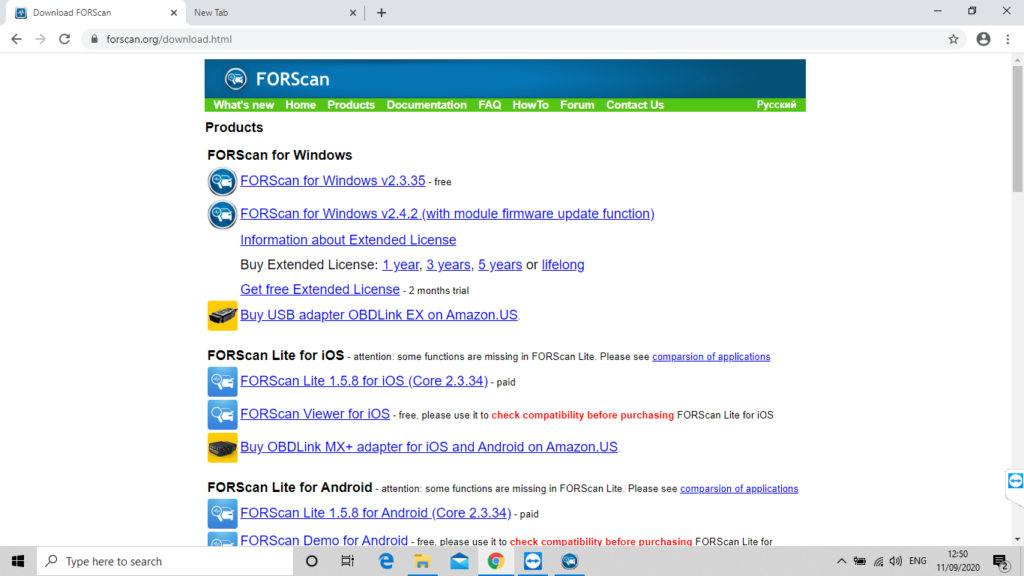Open the Products menu item

point(351,105)
